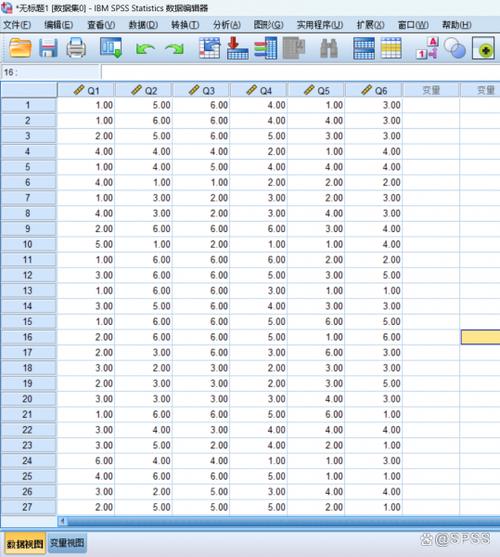Click the horizontal scrollbar left arrow
500x557 pixels.
point(62,521)
